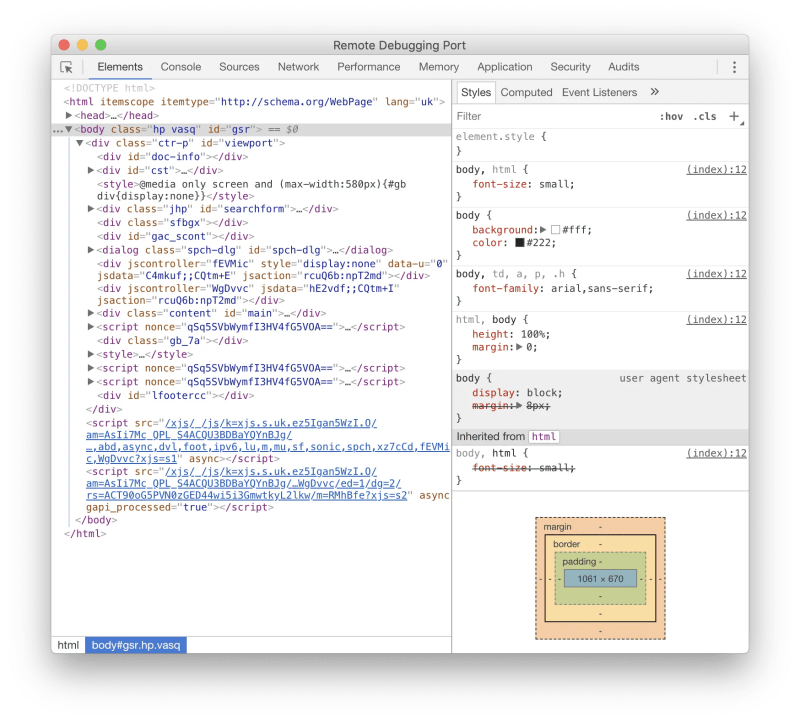This screenshot has width=800, height=721.
Task: Expand the div#main content node
Action: pos(91,313)
